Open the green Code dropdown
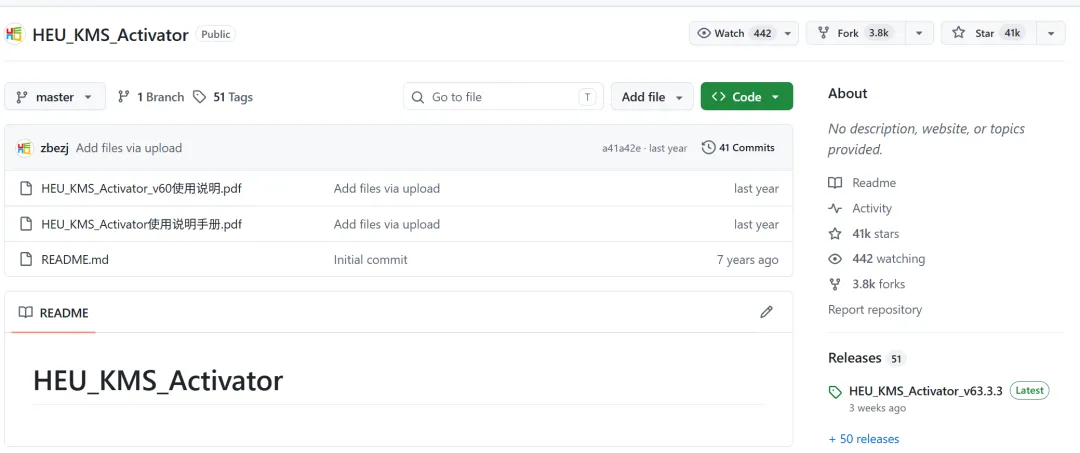This screenshot has width=1080, height=453. point(746,97)
